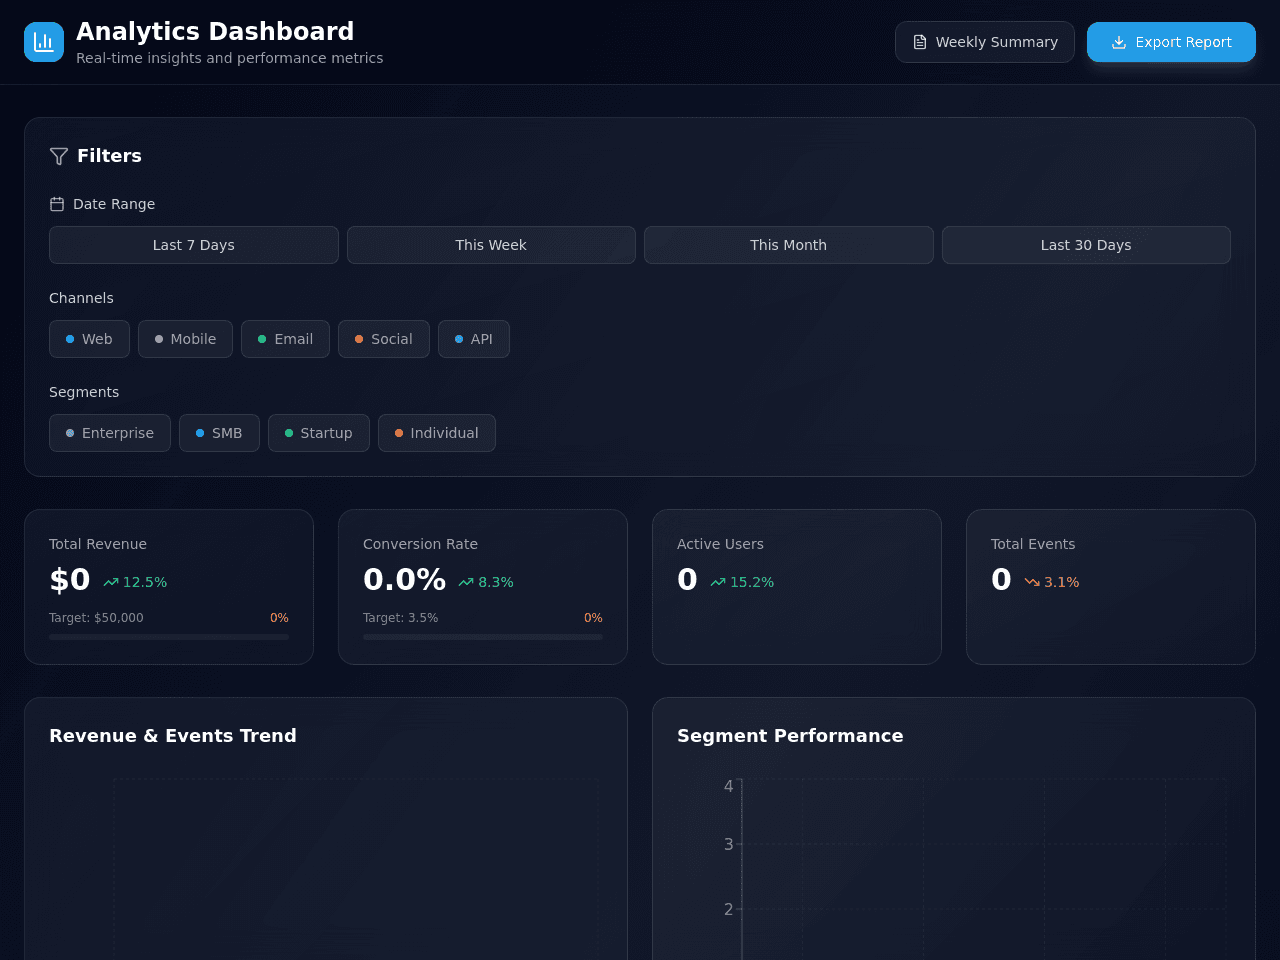Click the Total Events card title
1280x960 pixels.
coord(1033,544)
